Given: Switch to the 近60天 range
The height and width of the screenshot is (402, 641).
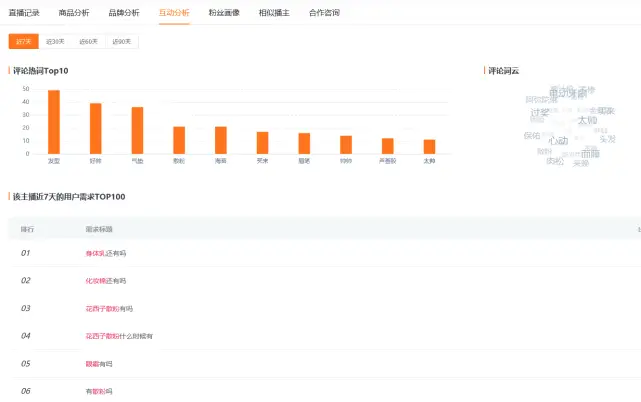Looking at the screenshot, I should (x=88, y=41).
